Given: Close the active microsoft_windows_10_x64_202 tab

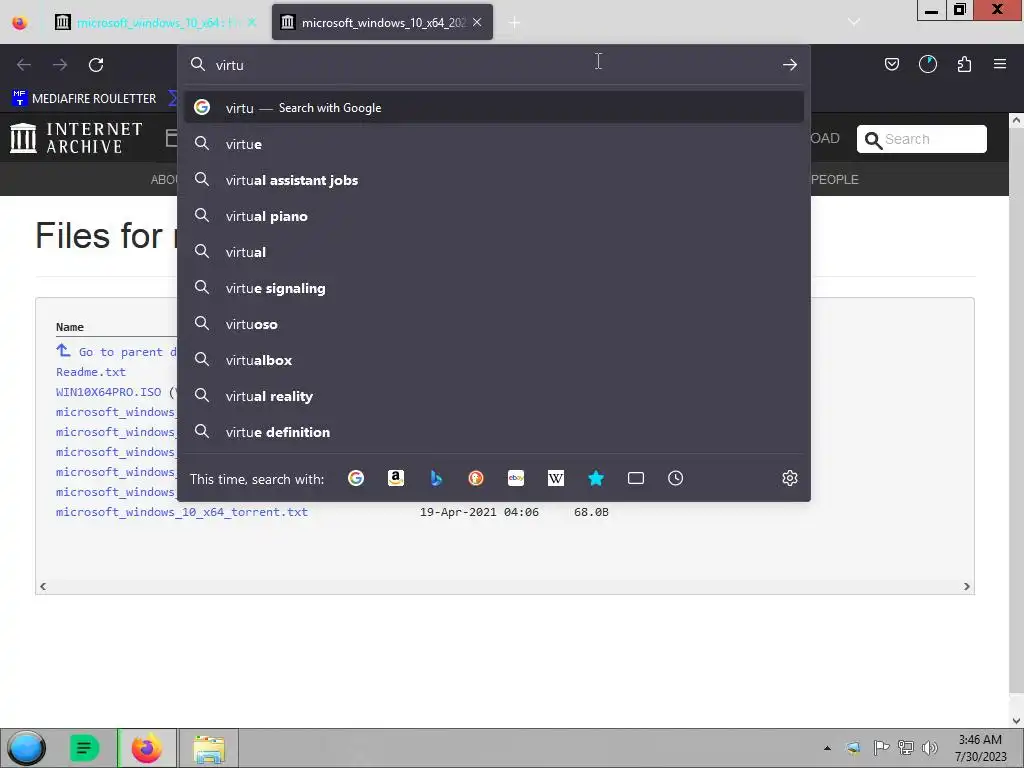Looking at the screenshot, I should tap(477, 22).
